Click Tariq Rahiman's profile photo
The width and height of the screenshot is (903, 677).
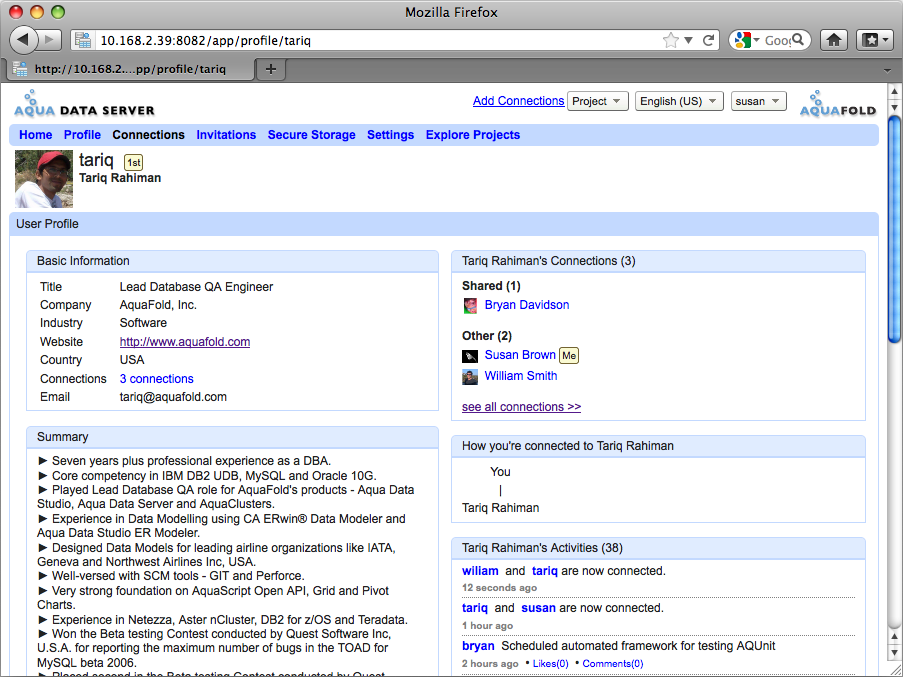click(x=44, y=179)
